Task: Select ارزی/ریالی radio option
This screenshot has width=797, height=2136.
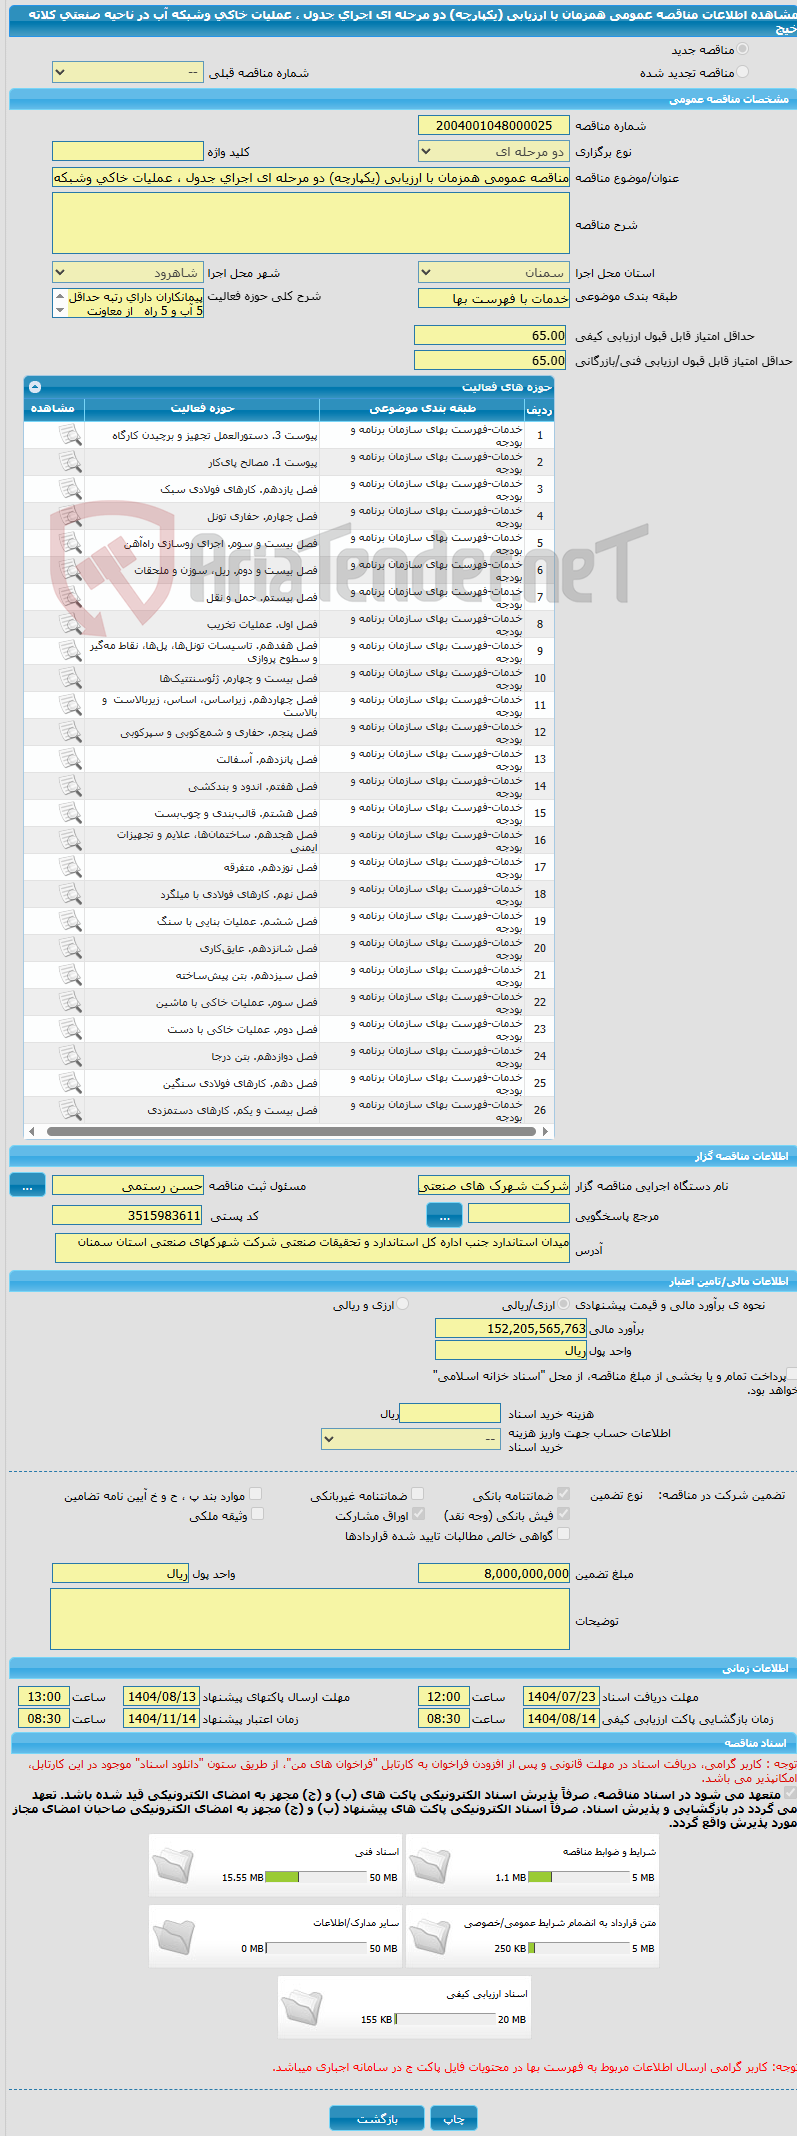Action: [x=565, y=1304]
